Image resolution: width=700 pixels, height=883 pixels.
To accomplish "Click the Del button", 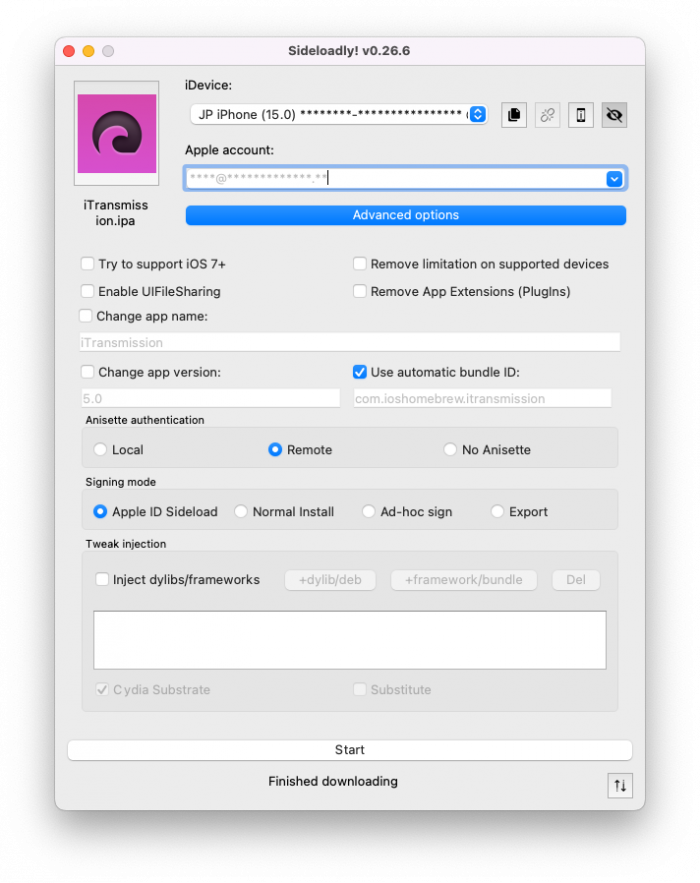I will pos(576,580).
